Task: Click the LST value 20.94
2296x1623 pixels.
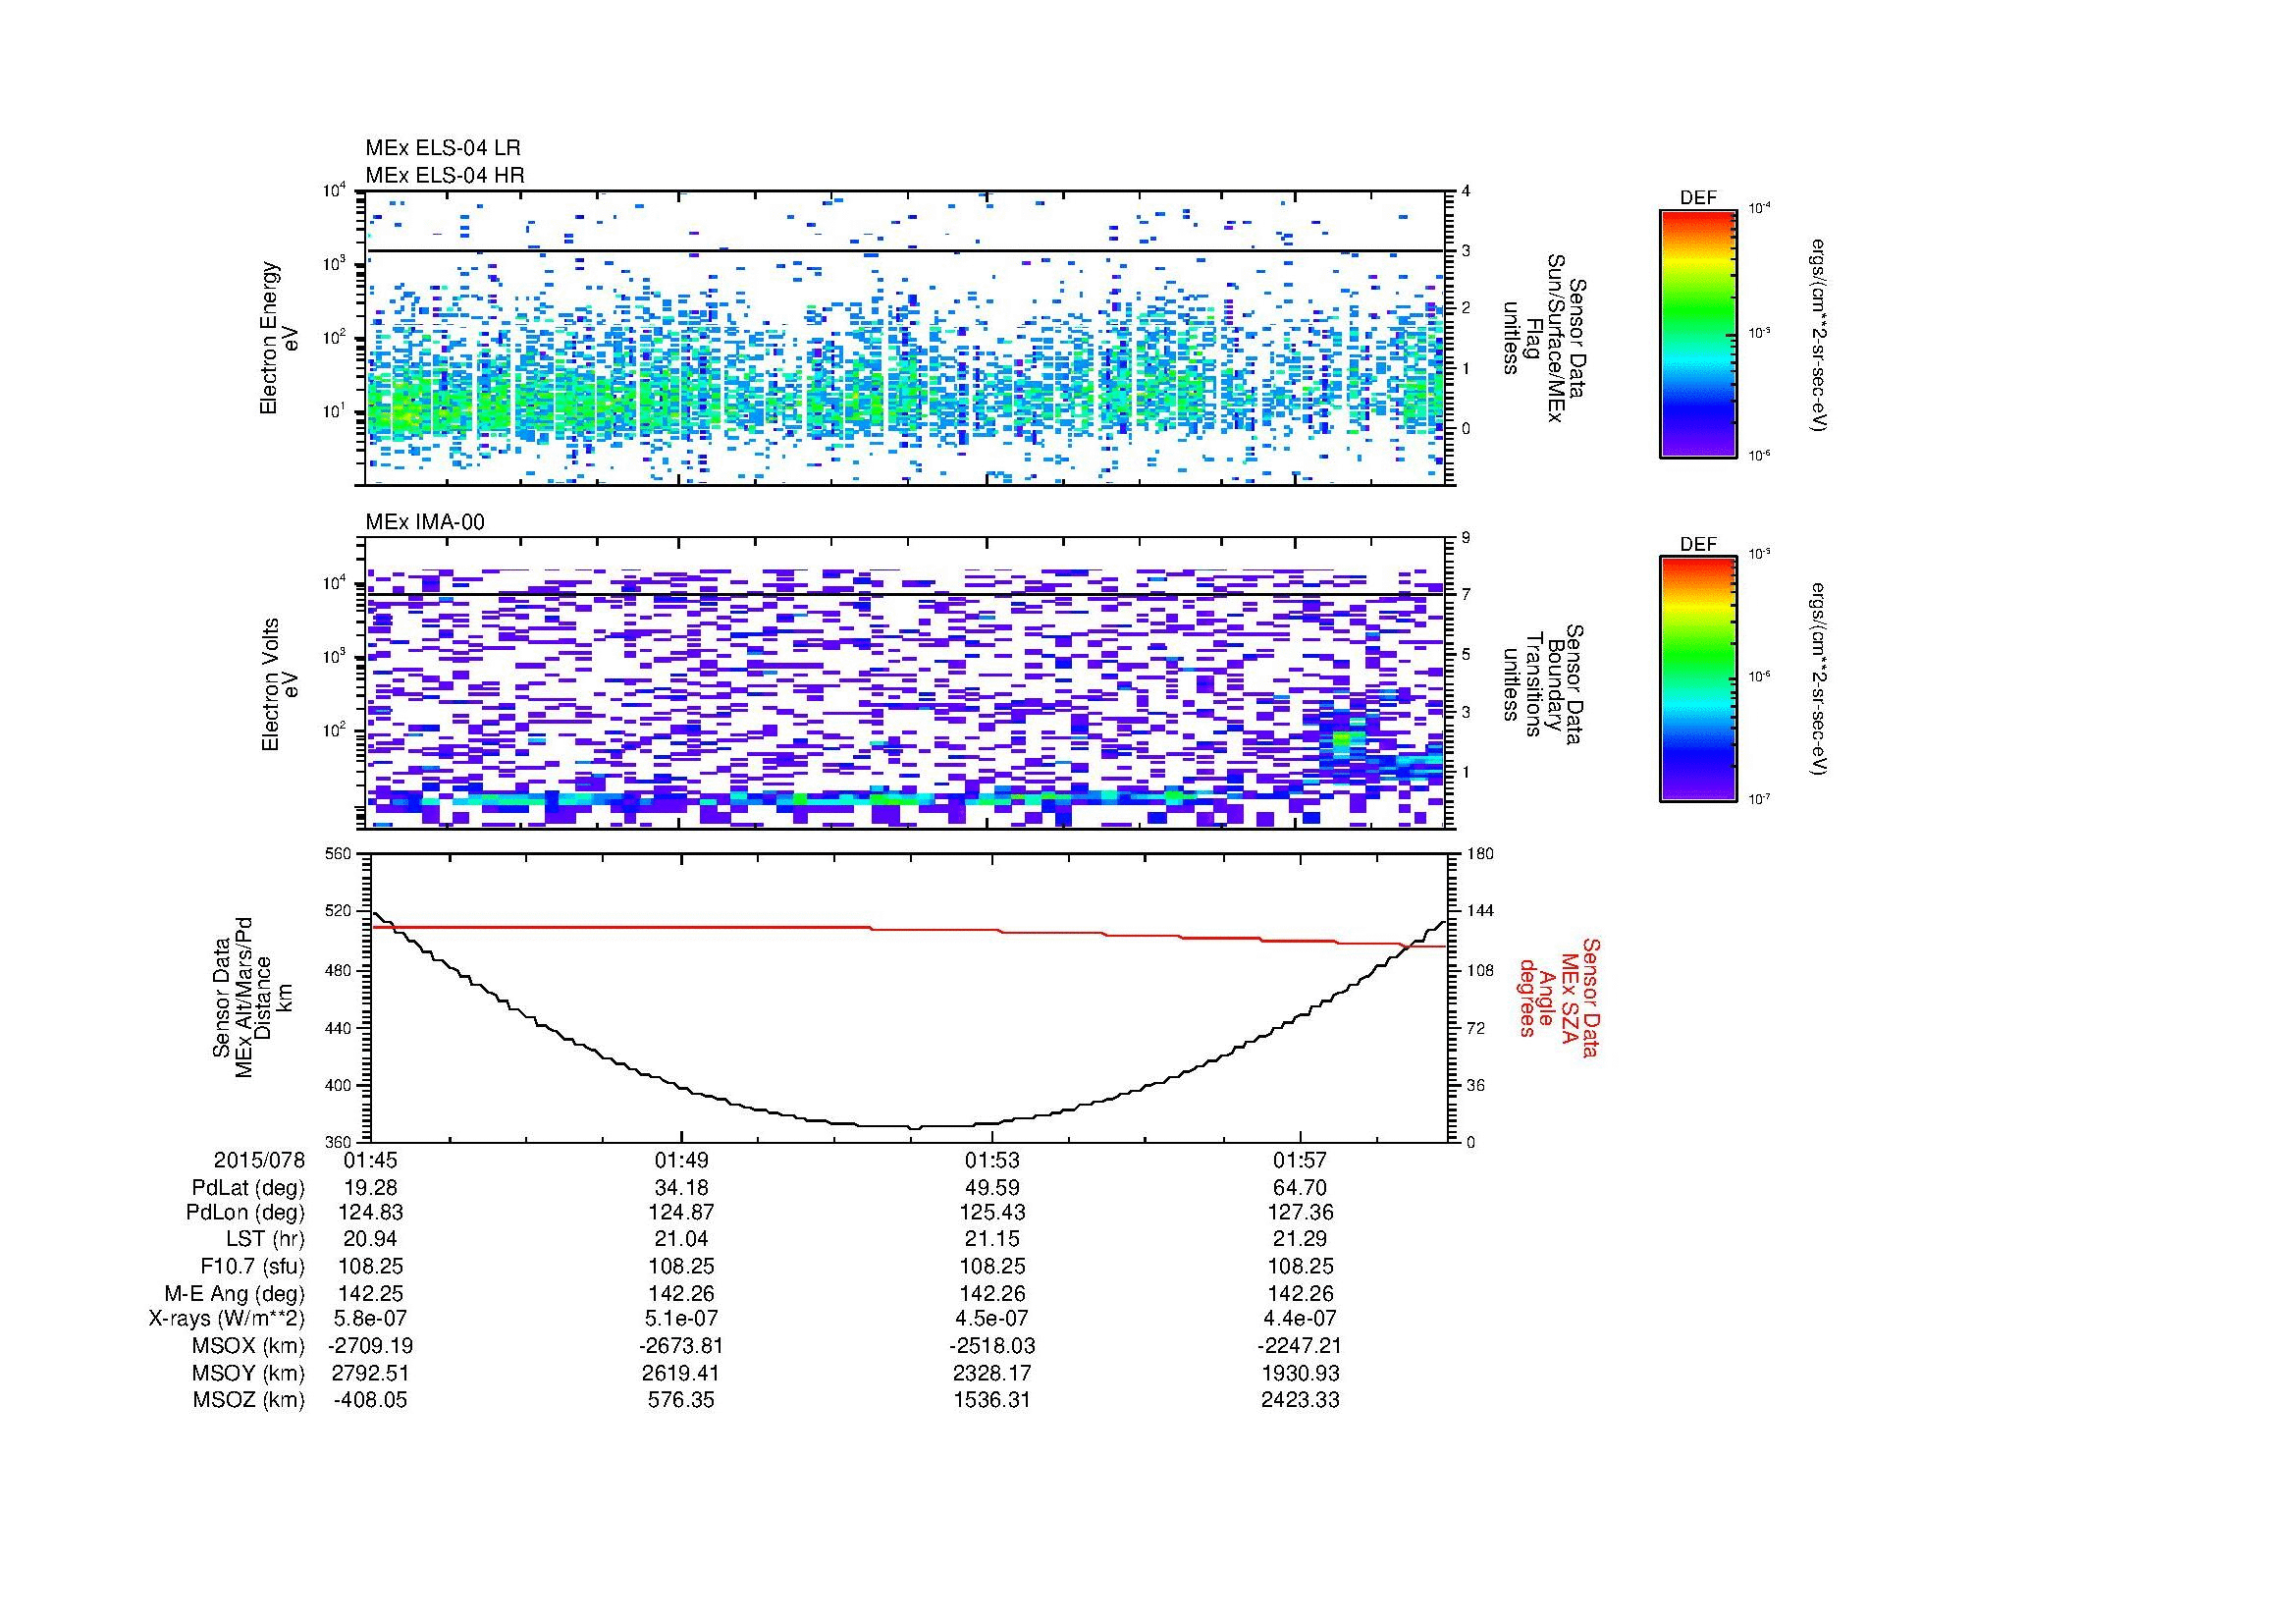Action: pos(370,1239)
